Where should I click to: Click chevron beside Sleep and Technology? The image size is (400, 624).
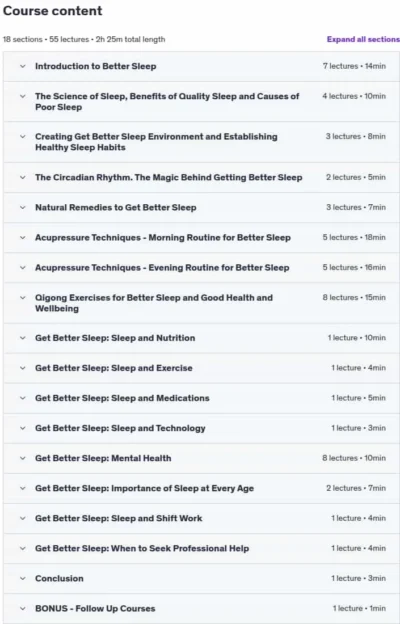(23, 428)
